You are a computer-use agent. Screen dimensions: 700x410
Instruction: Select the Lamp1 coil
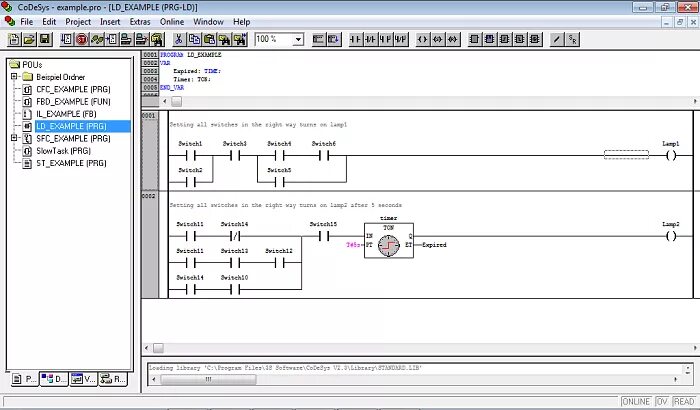click(671, 155)
